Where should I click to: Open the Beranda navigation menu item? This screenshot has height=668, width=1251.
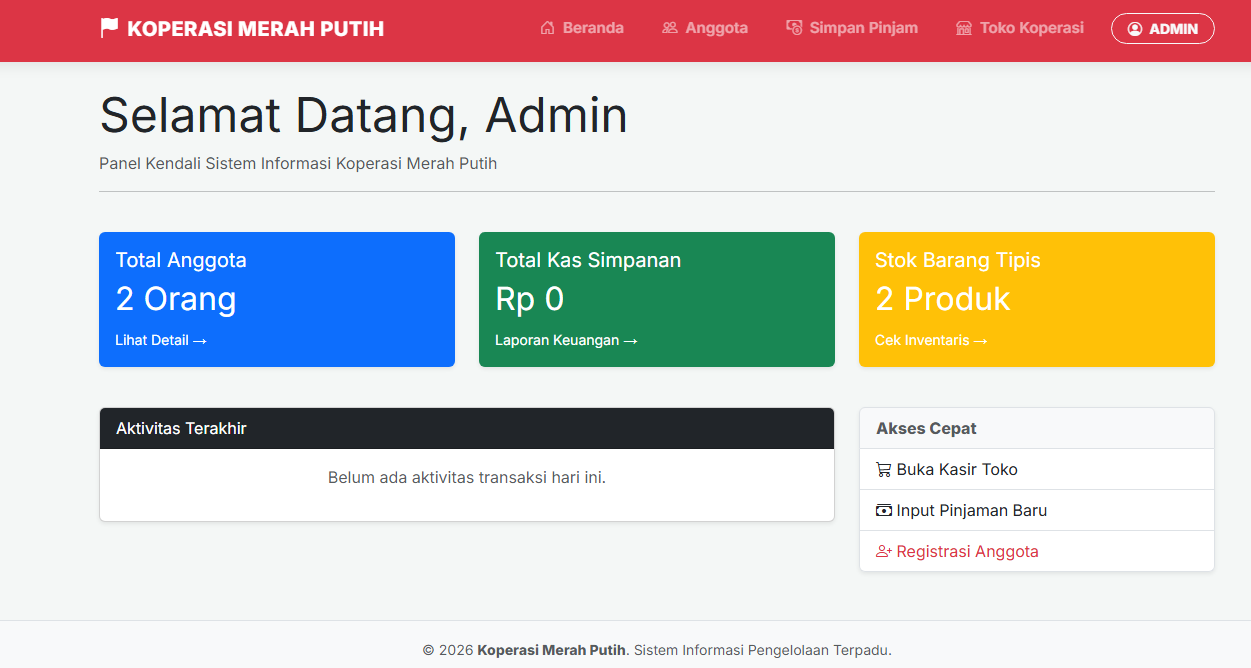pos(581,28)
